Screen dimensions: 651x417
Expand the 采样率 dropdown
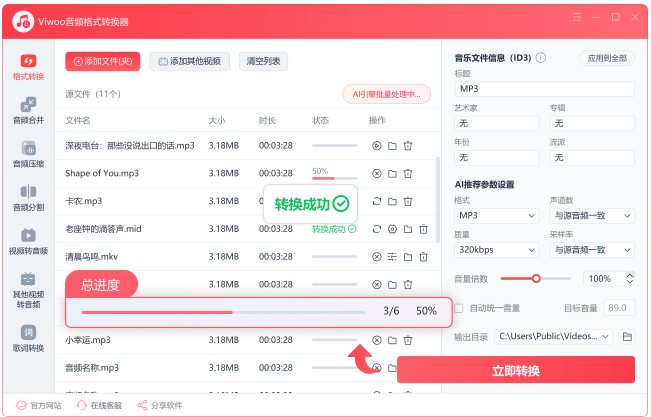point(592,250)
